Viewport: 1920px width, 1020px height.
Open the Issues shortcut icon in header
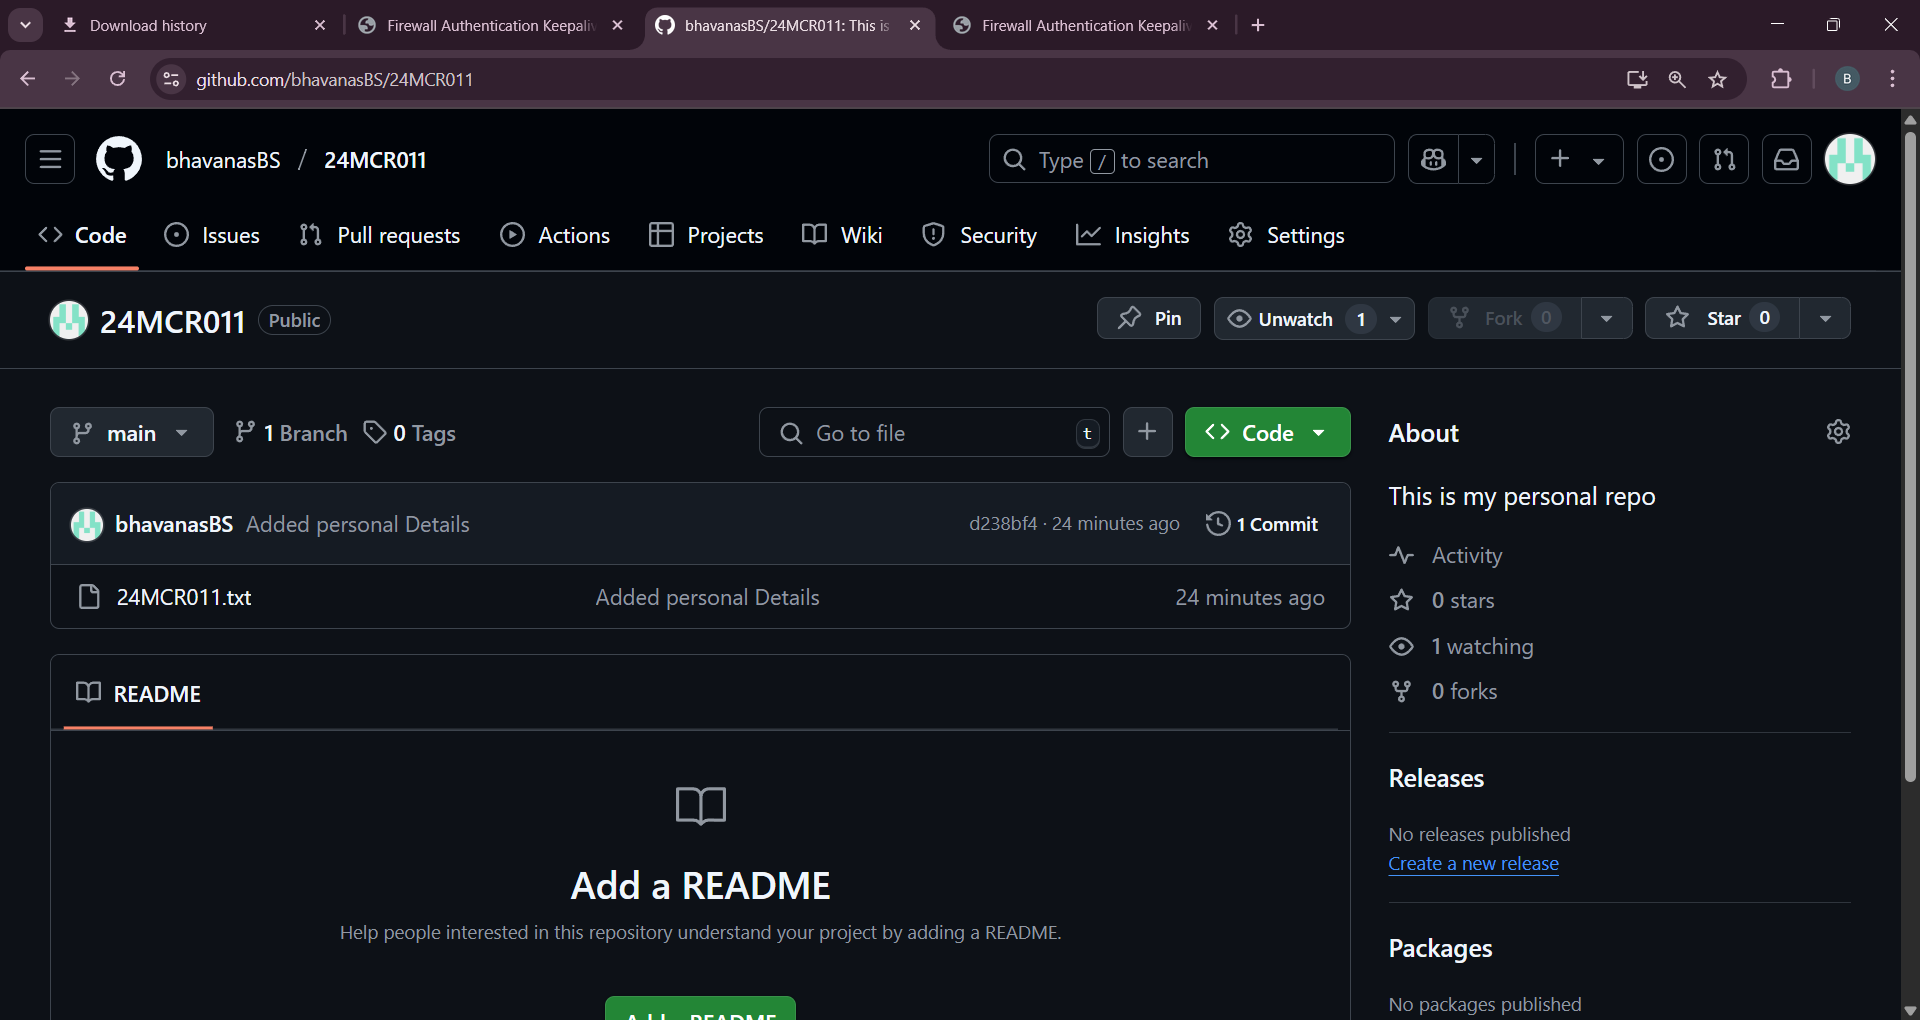[1661, 159]
